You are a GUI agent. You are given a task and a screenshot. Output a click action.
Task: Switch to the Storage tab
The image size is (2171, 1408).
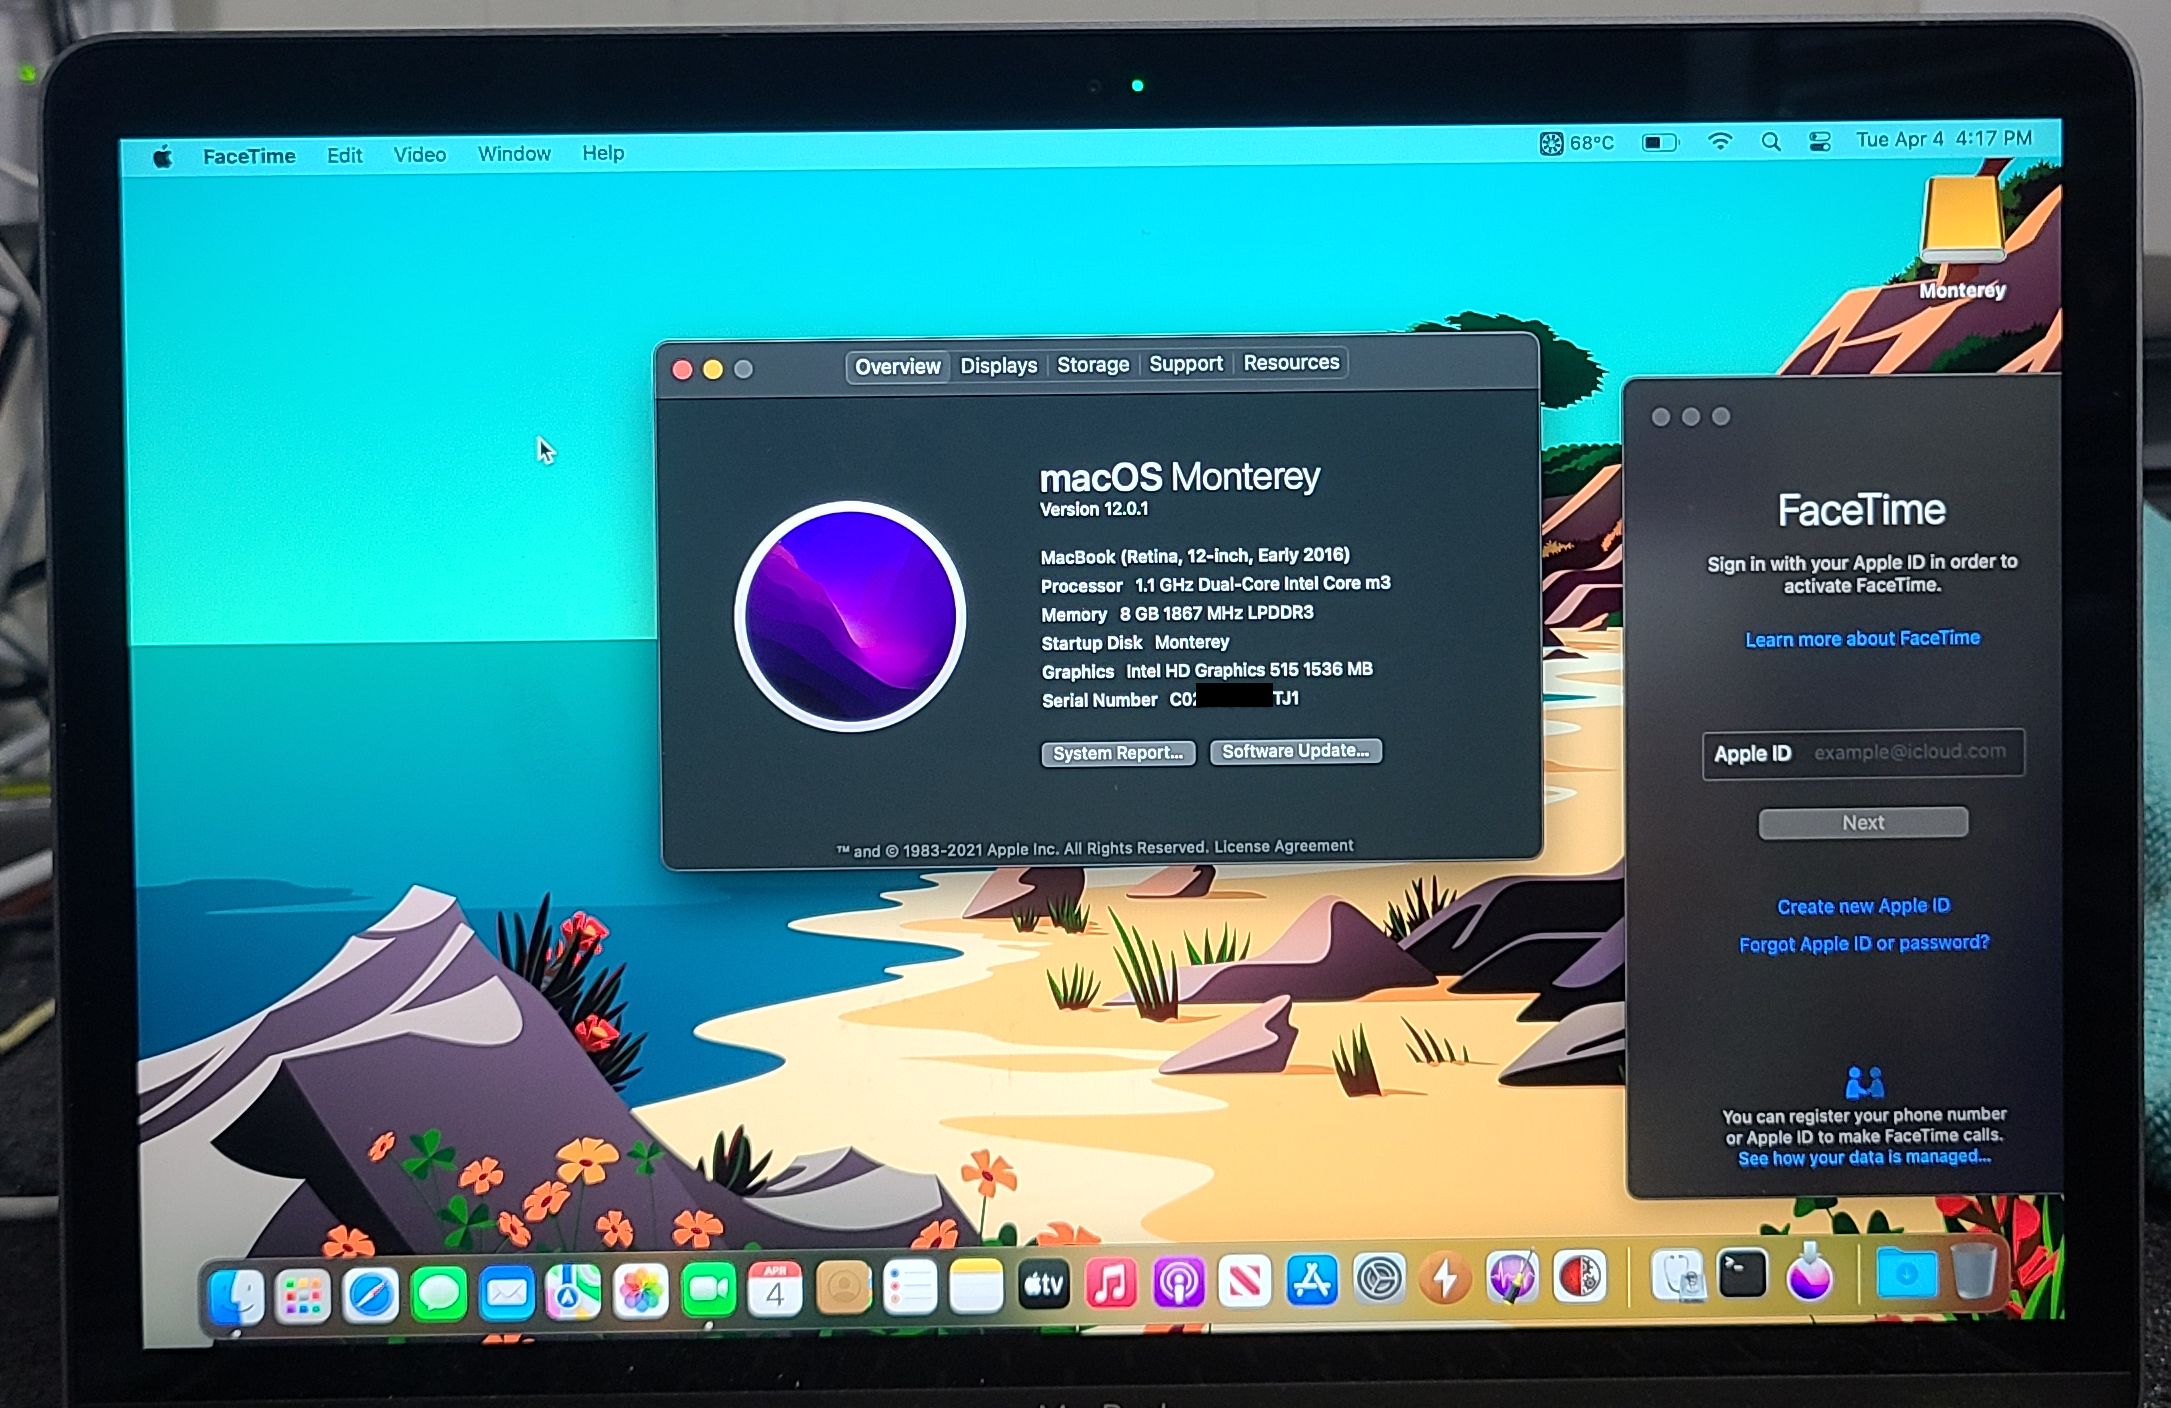click(1092, 365)
